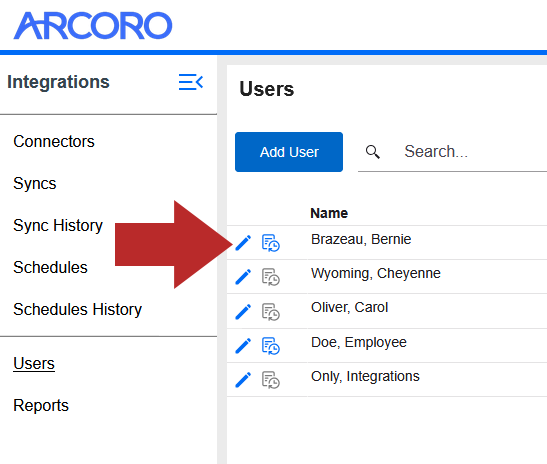This screenshot has width=547, height=464.
Task: Edit the Doe, Employee user
Action: pyautogui.click(x=243, y=346)
